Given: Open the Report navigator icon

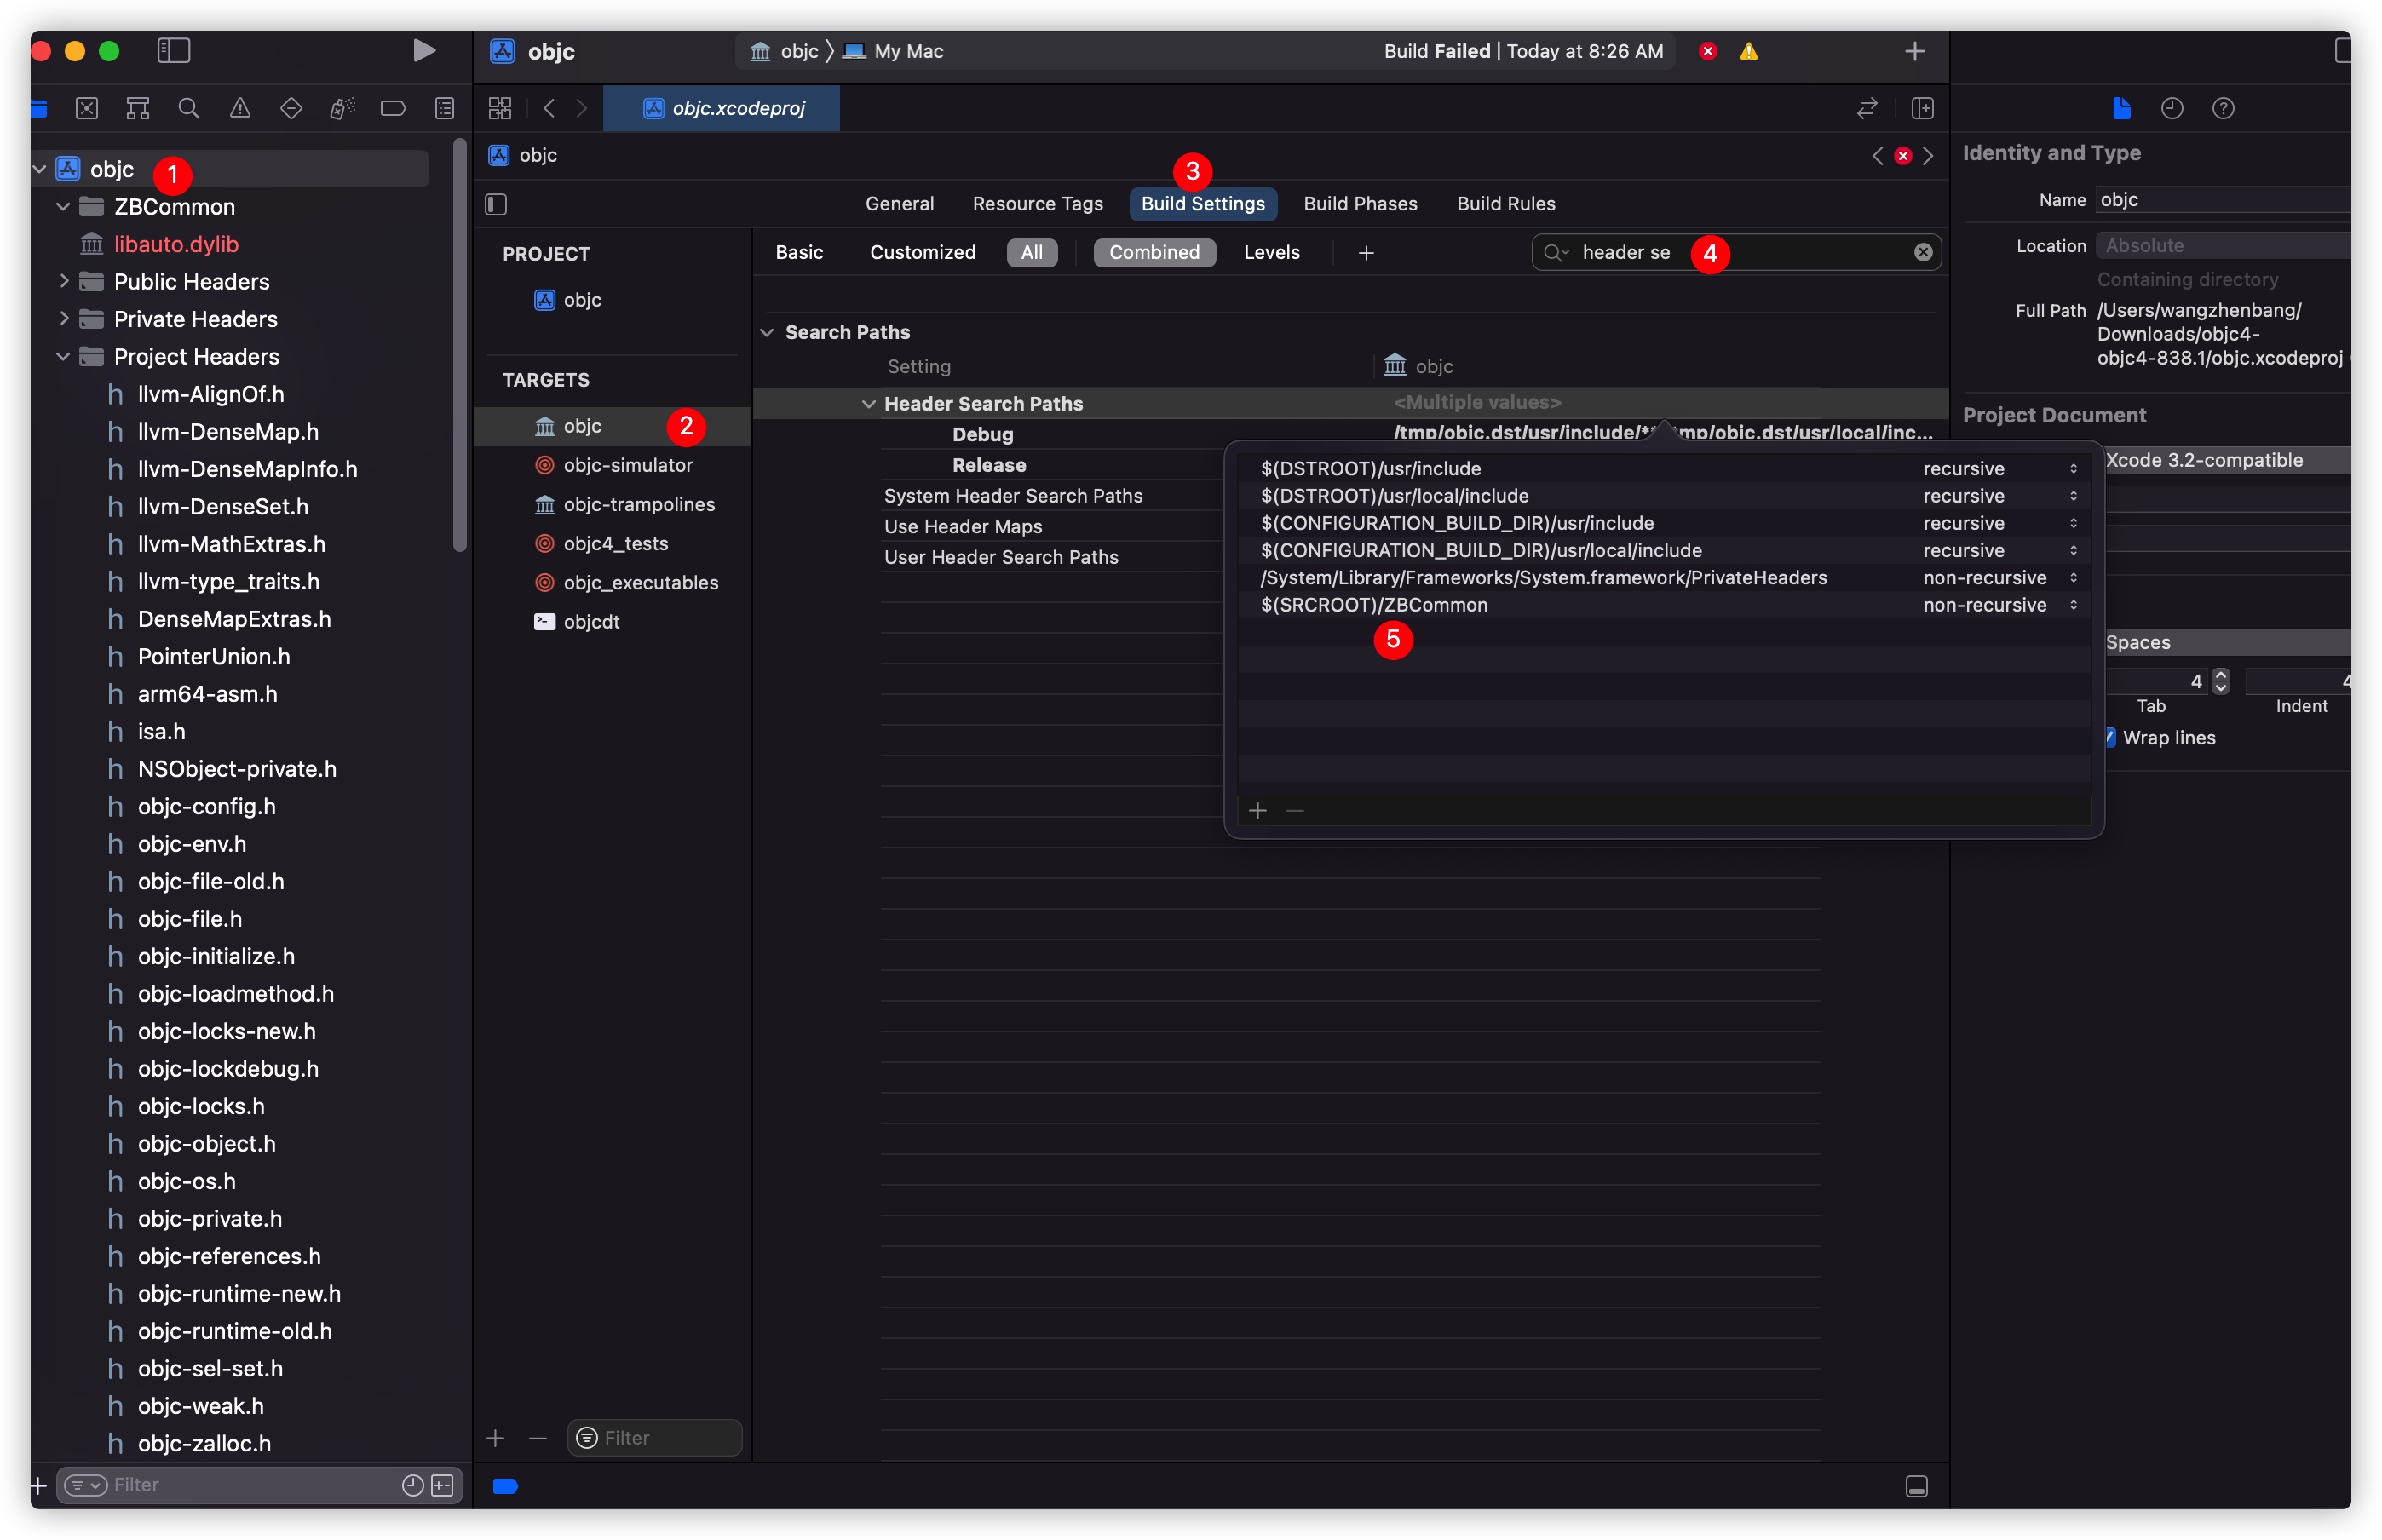Looking at the screenshot, I should click(x=445, y=108).
